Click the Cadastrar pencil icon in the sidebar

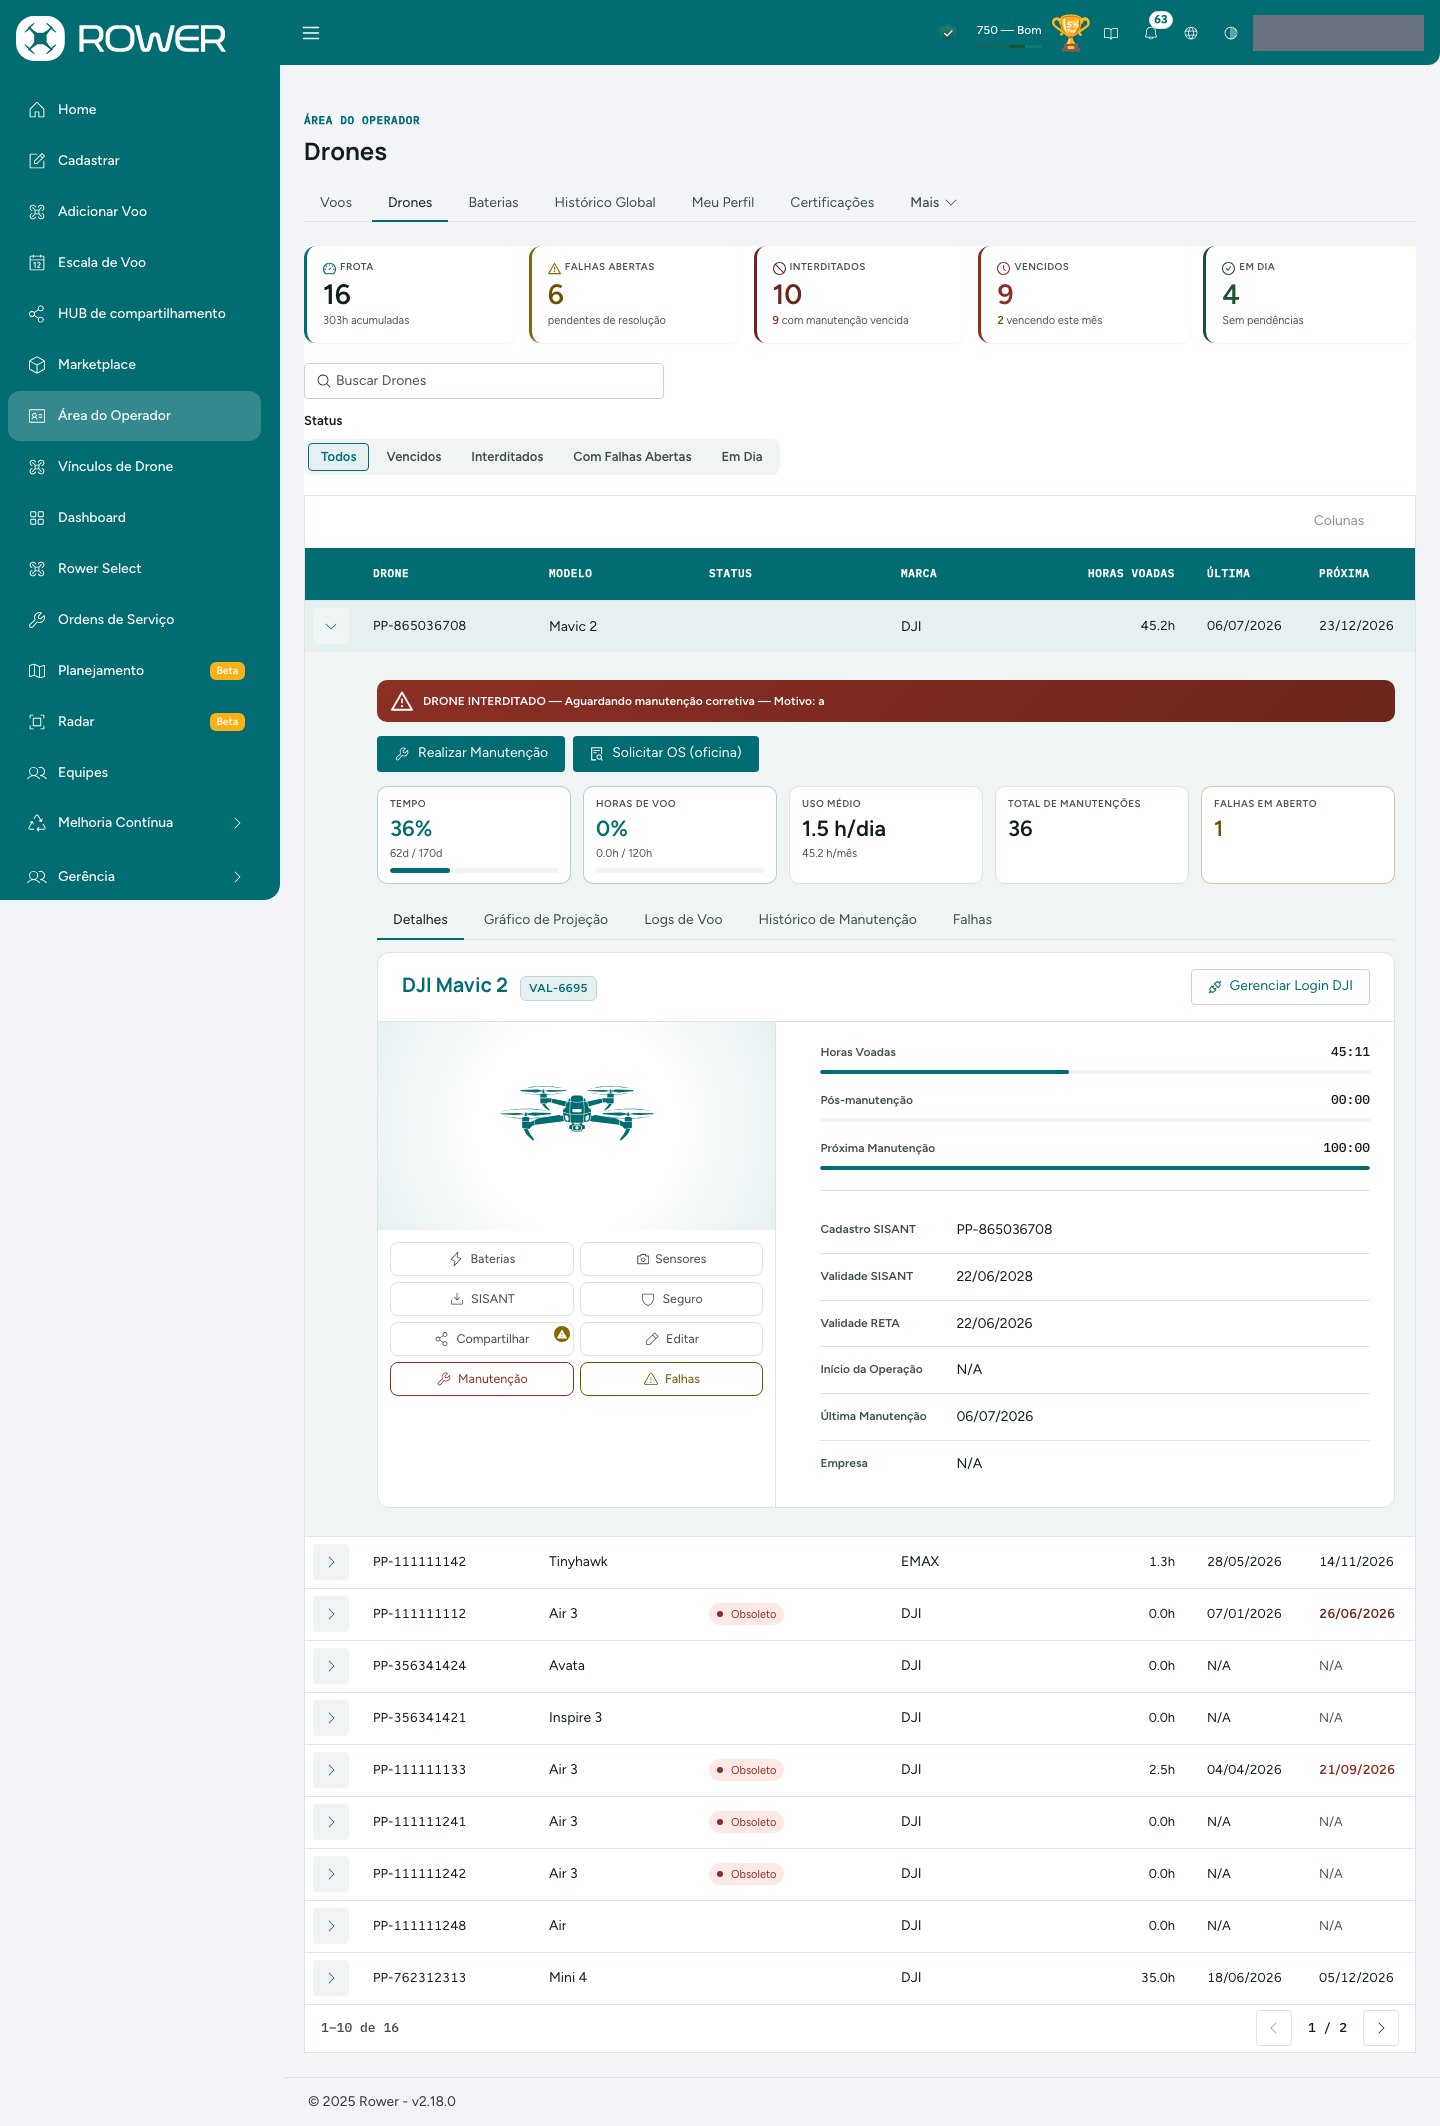(x=37, y=161)
